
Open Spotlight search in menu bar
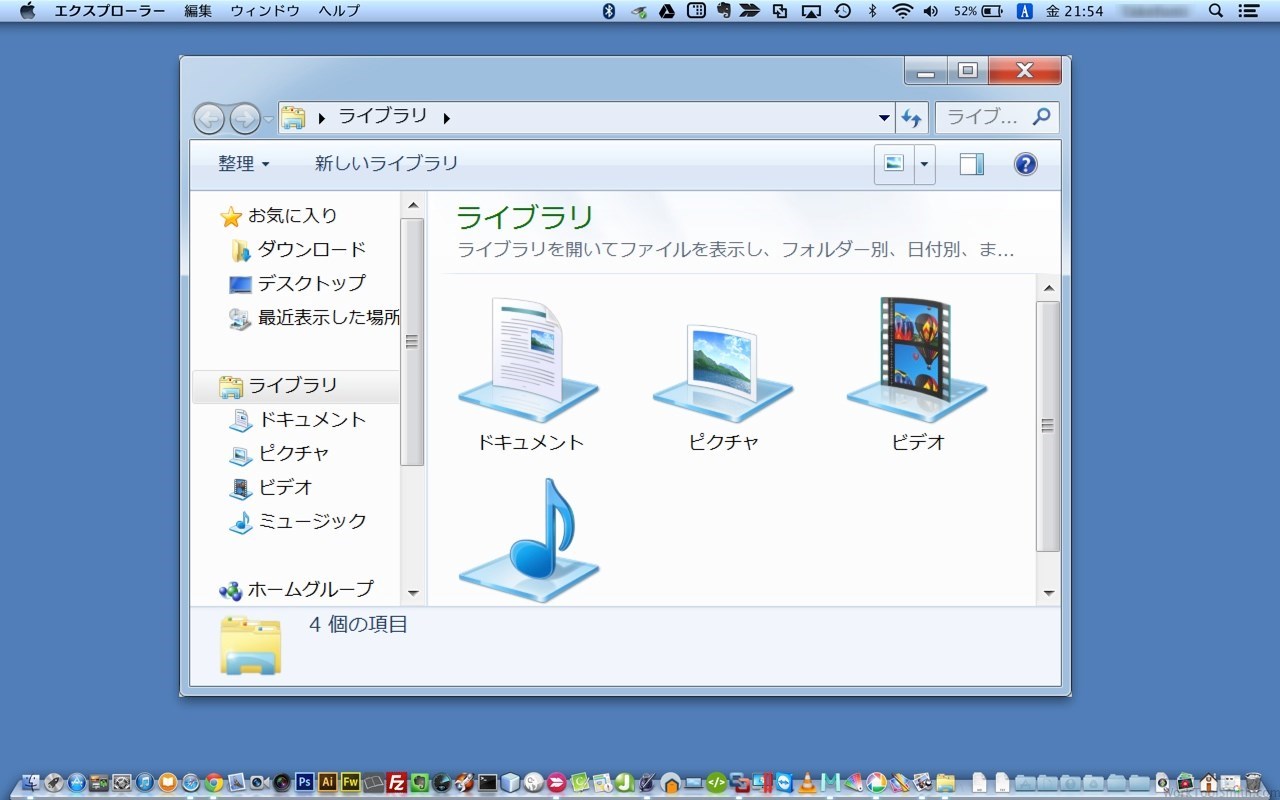(1216, 11)
